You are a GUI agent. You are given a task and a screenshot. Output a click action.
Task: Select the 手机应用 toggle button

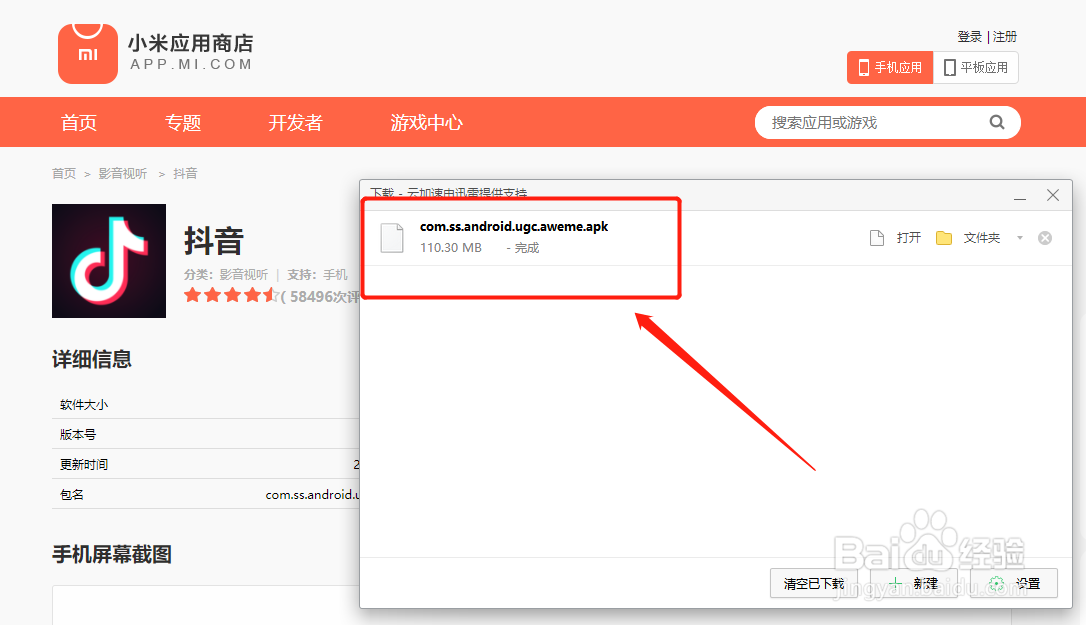[890, 67]
